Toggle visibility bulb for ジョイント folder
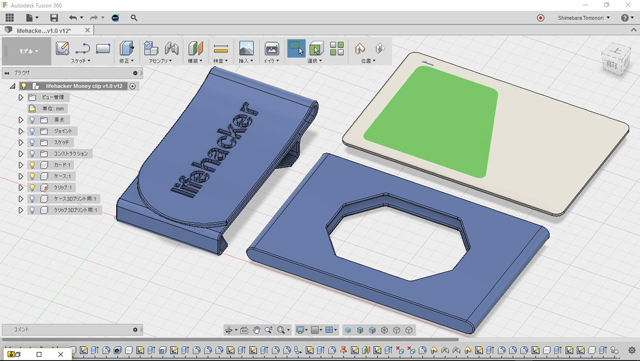The image size is (640, 361). point(32,131)
